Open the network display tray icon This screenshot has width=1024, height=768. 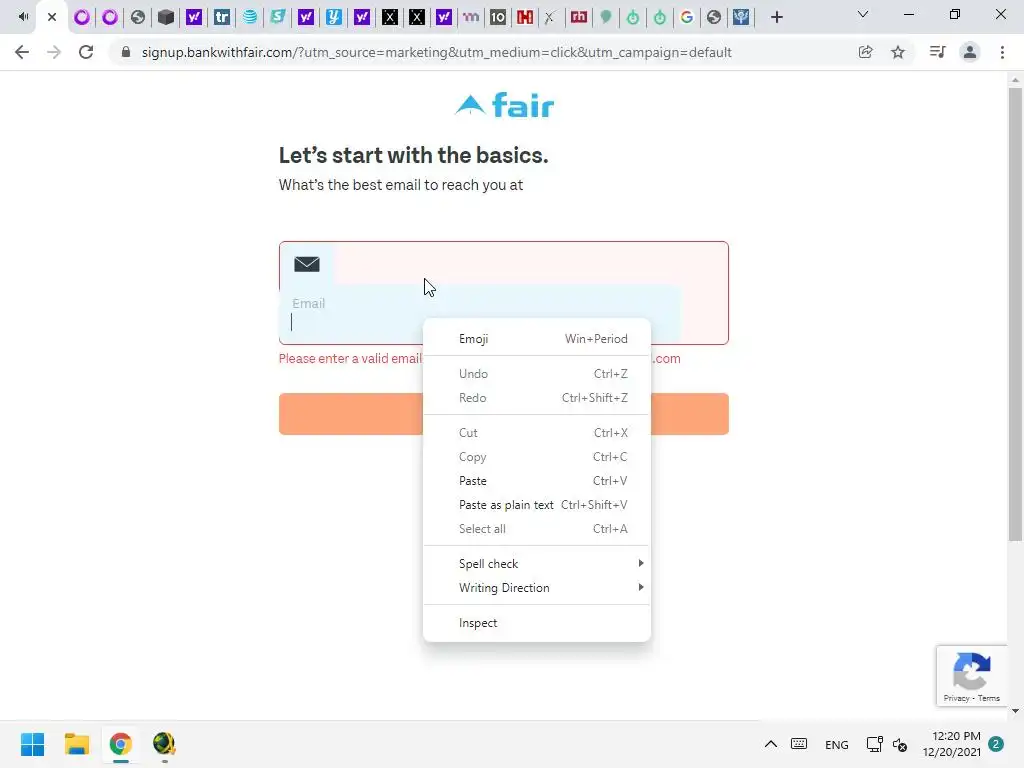[x=874, y=744]
